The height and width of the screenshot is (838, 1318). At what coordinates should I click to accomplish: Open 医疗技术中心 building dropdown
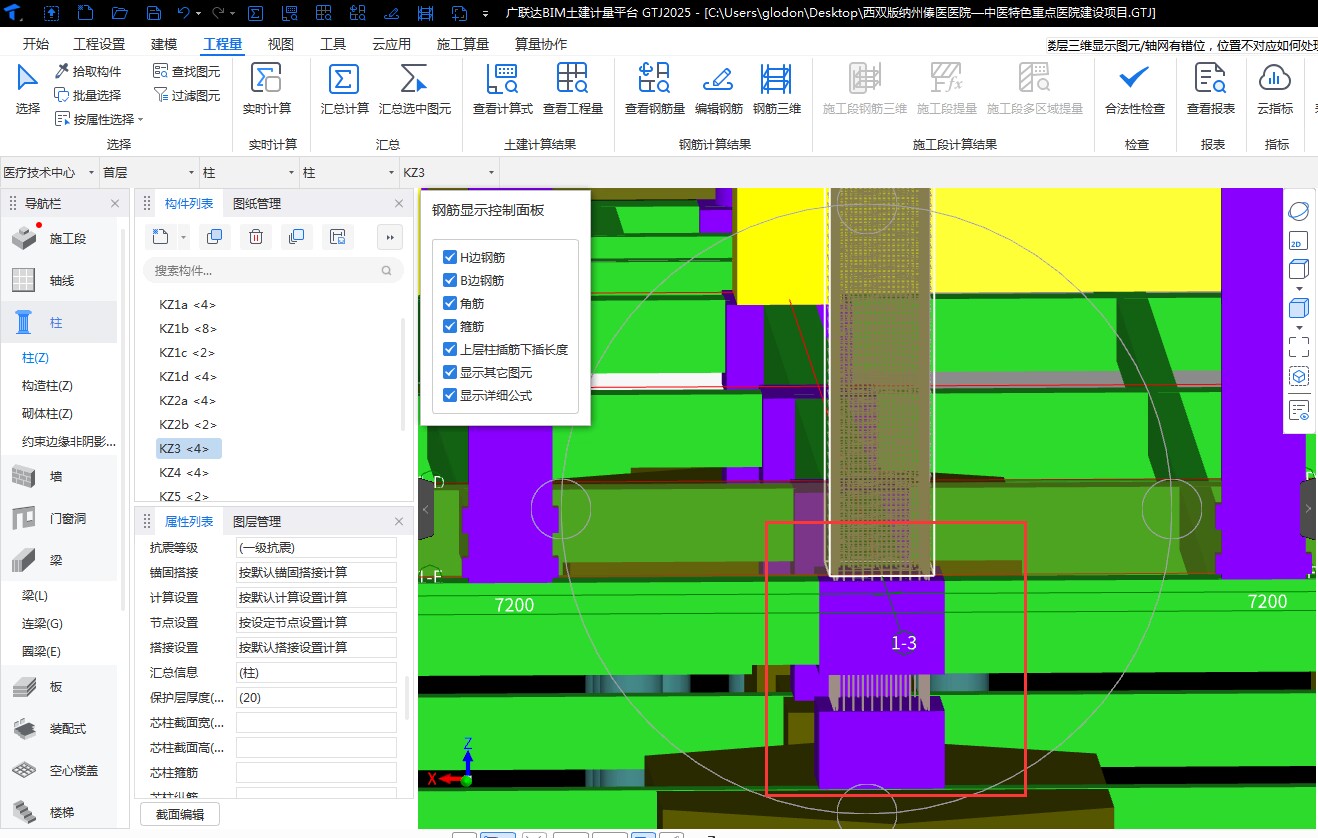[x=49, y=173]
